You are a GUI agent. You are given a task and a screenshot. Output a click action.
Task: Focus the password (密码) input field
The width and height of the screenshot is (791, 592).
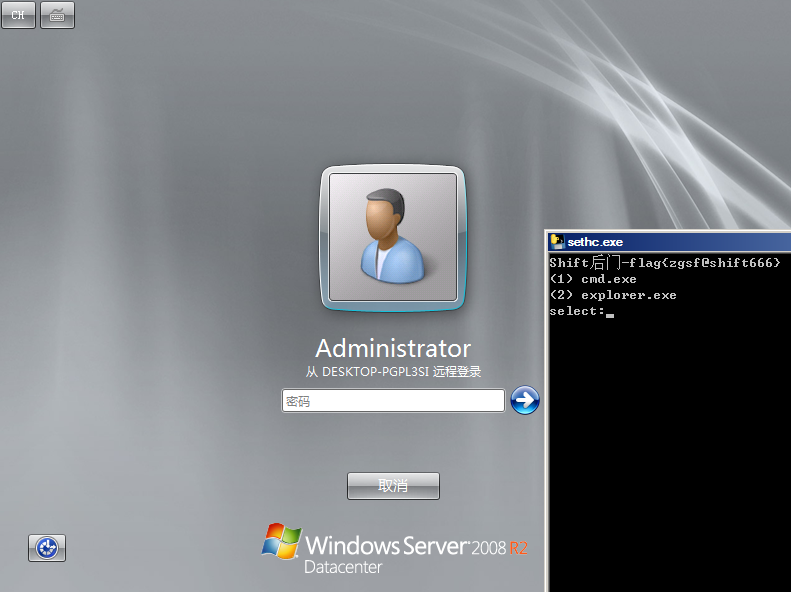393,401
